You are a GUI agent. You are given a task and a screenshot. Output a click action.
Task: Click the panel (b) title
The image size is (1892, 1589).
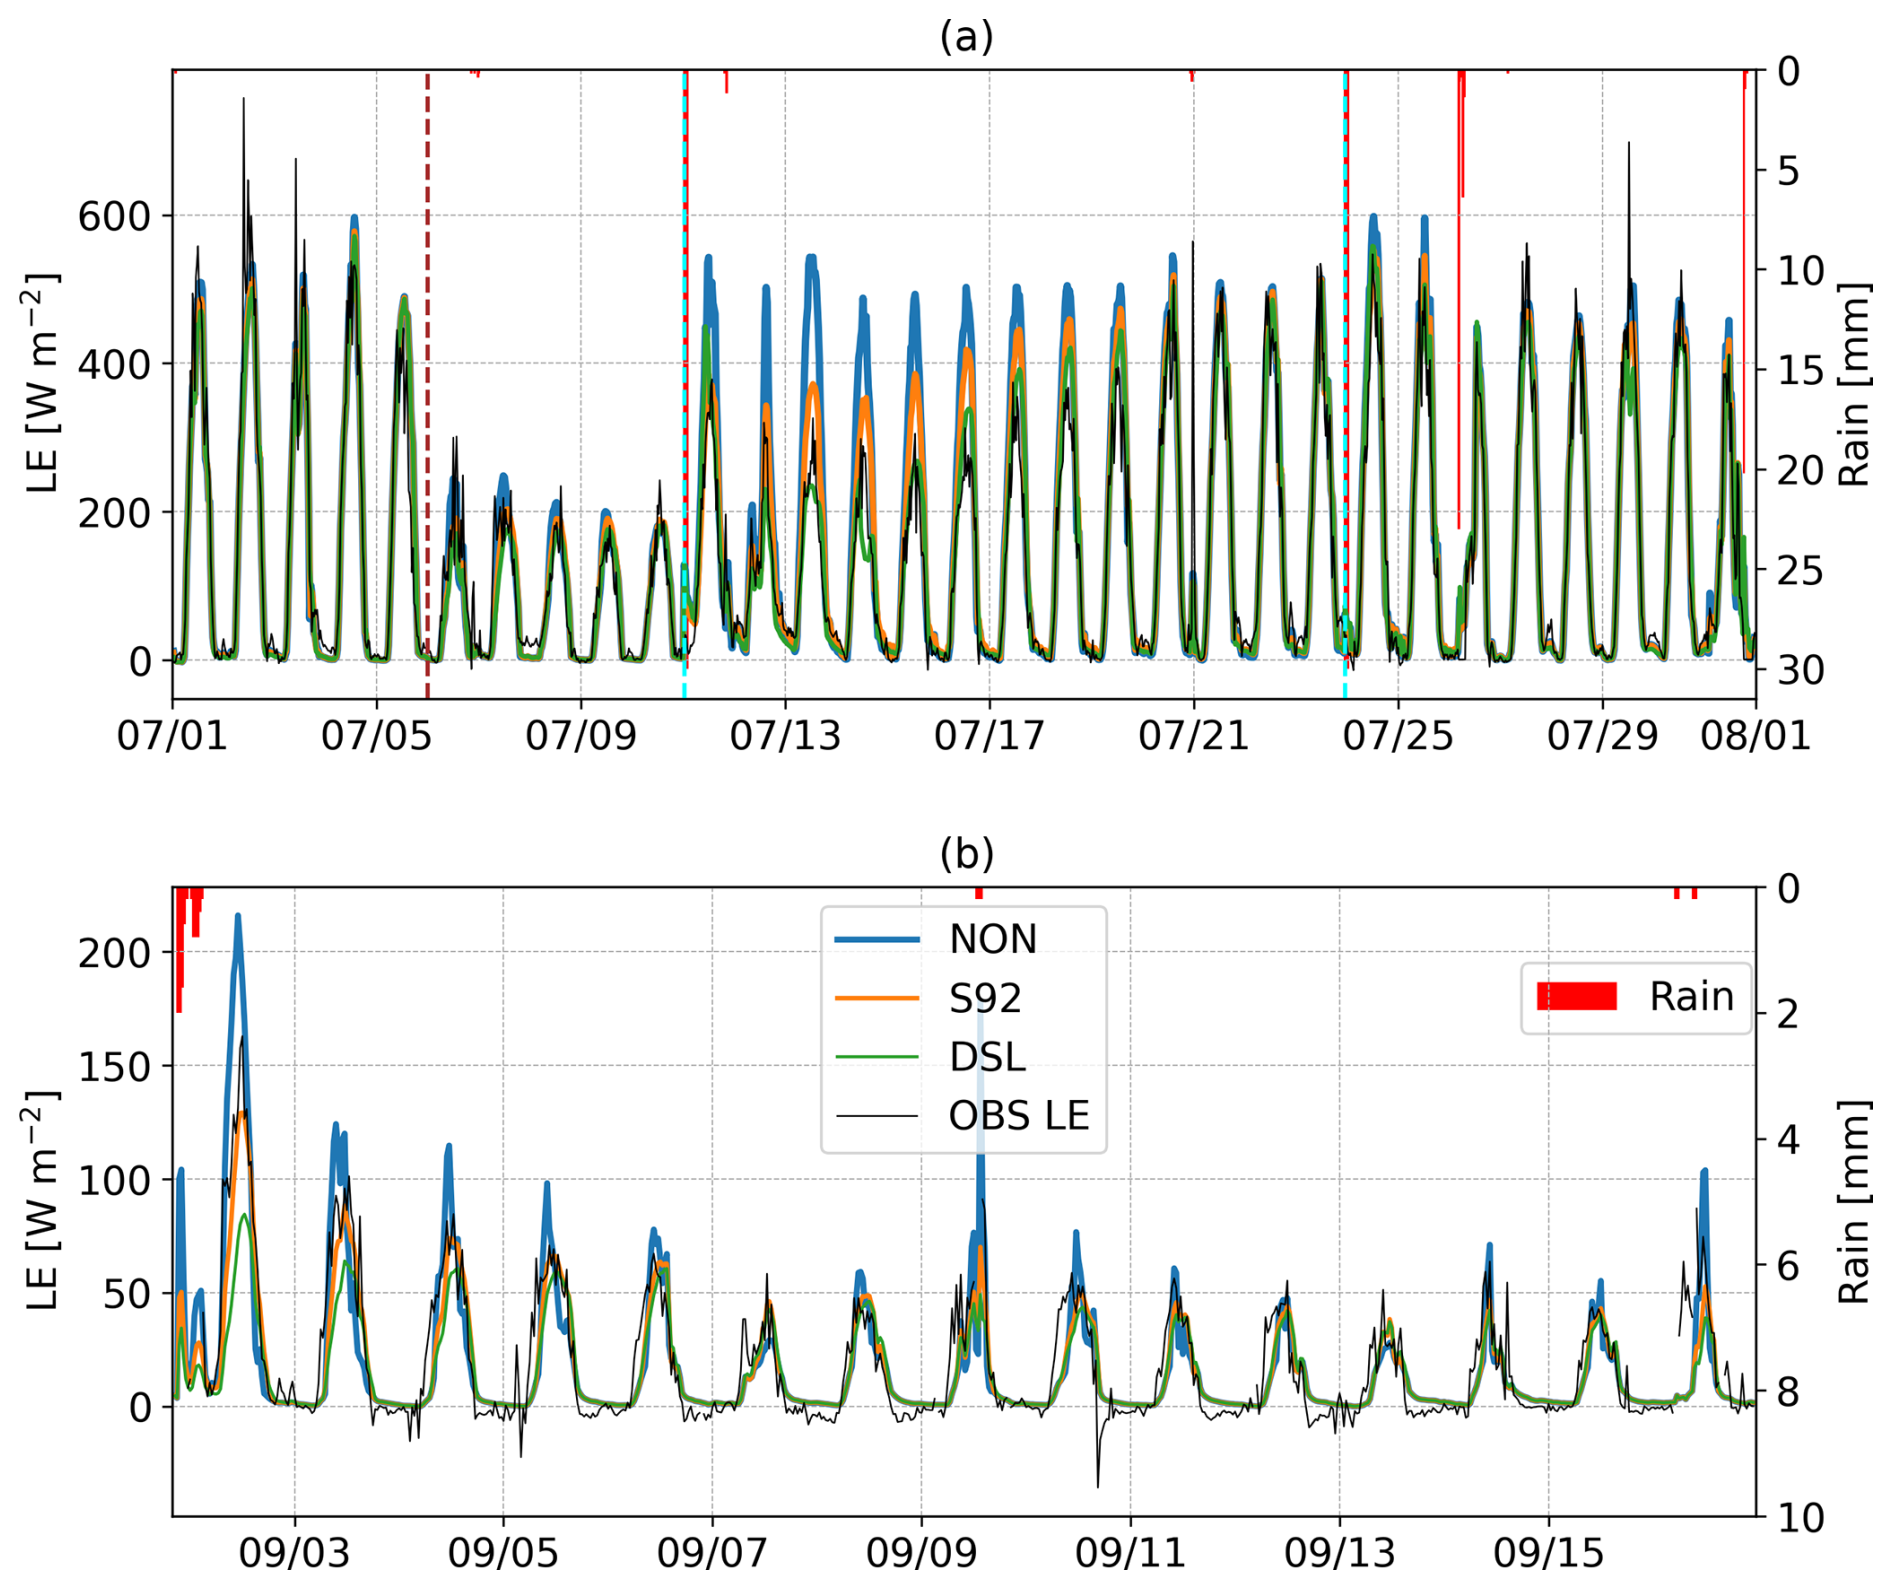click(x=966, y=854)
